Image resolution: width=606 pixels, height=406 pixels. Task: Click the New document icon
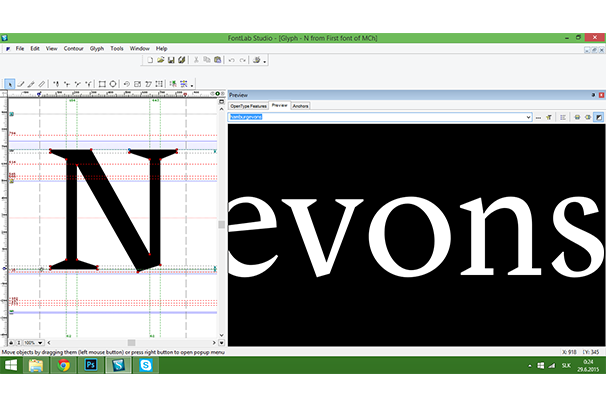coord(149,60)
